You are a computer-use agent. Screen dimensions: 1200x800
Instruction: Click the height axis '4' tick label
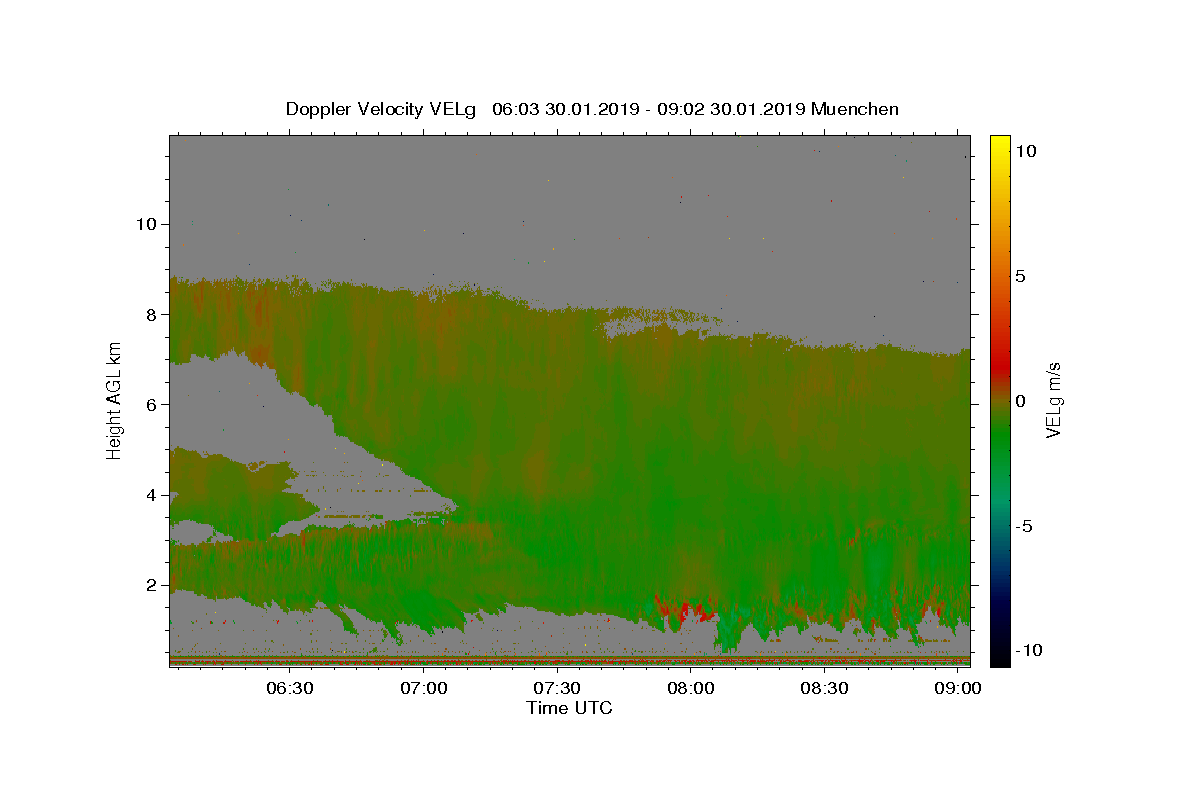tap(150, 495)
